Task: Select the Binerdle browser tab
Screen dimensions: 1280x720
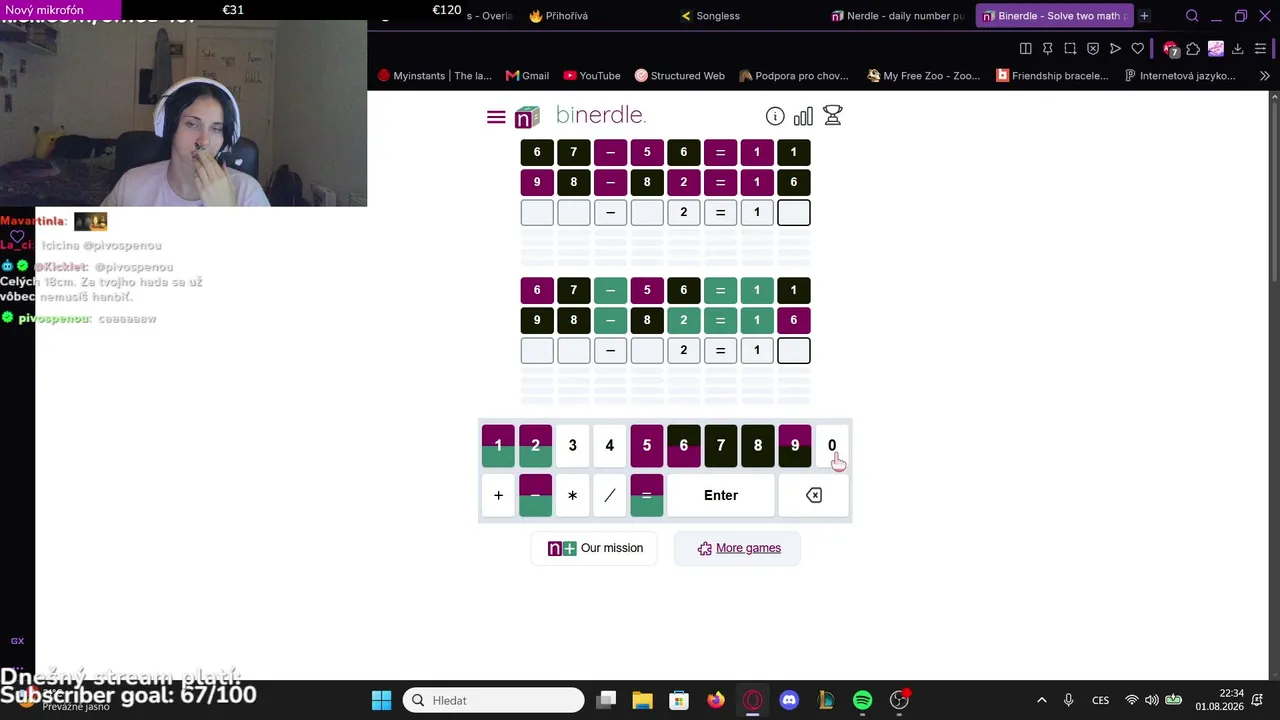Action: [1054, 16]
